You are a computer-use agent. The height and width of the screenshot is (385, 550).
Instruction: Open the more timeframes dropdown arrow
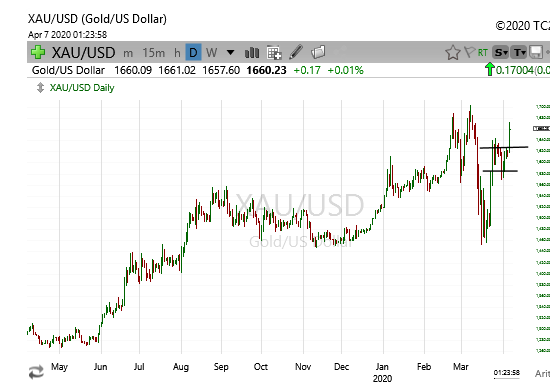tap(230, 53)
